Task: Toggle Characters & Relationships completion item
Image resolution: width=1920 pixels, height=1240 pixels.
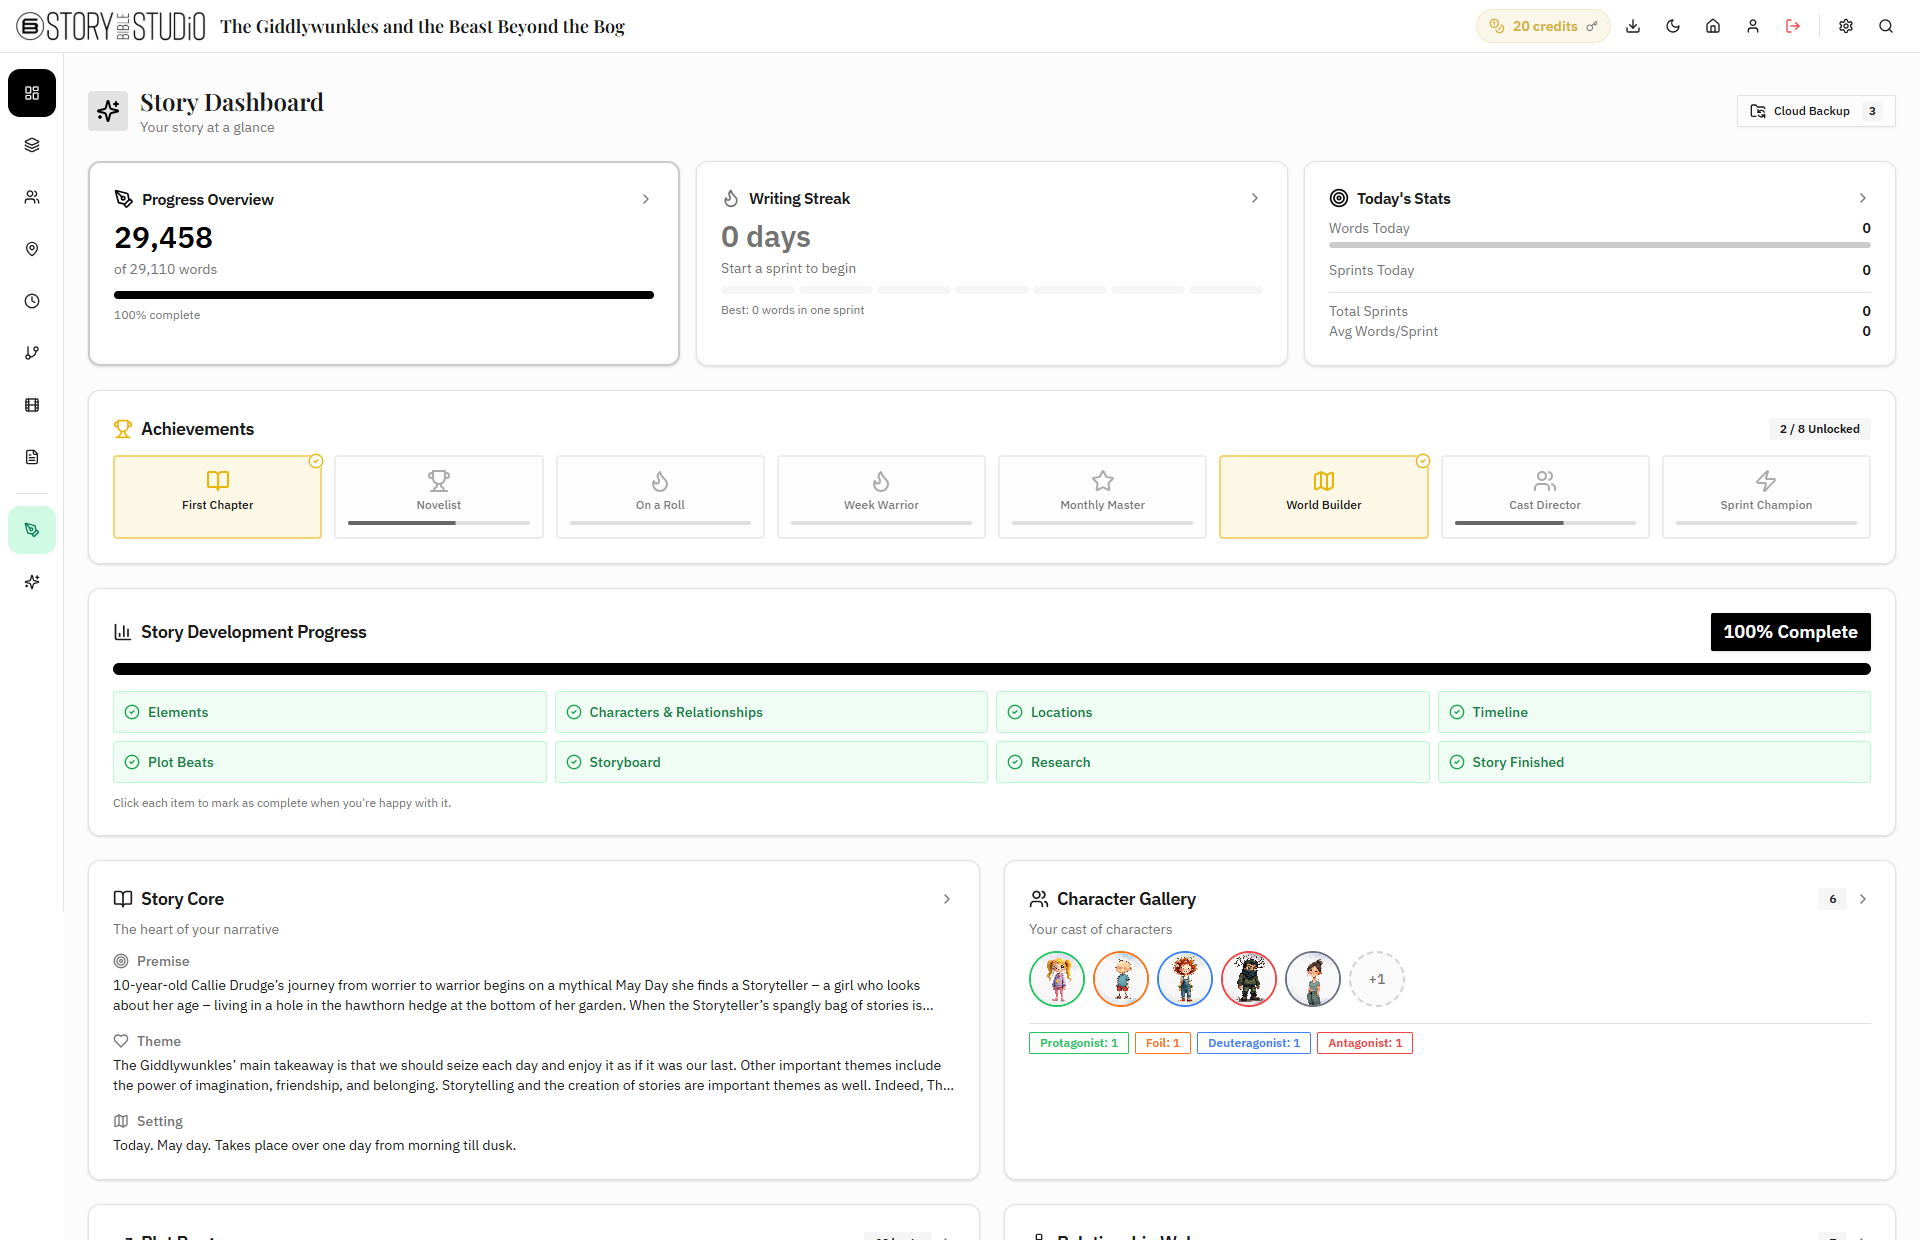Action: [771, 712]
